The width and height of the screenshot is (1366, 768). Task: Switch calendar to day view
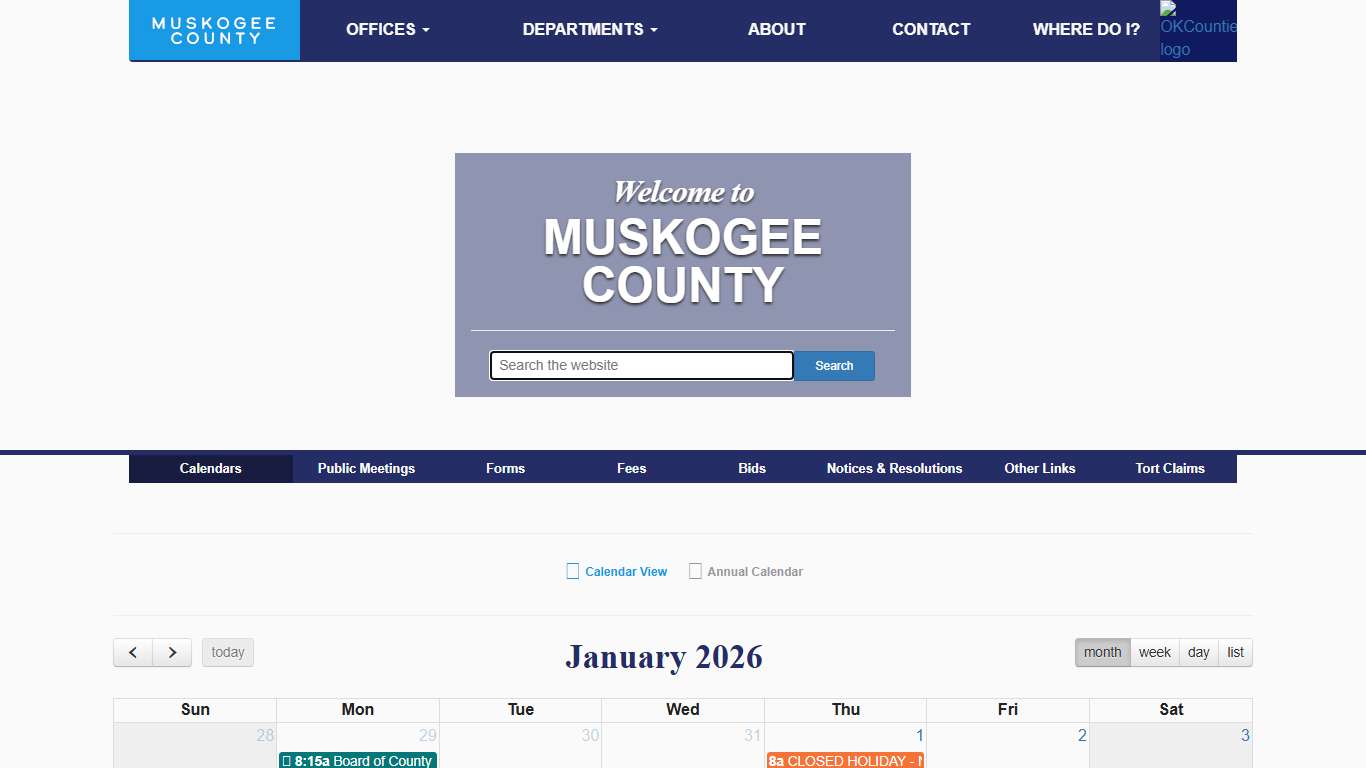(1198, 653)
